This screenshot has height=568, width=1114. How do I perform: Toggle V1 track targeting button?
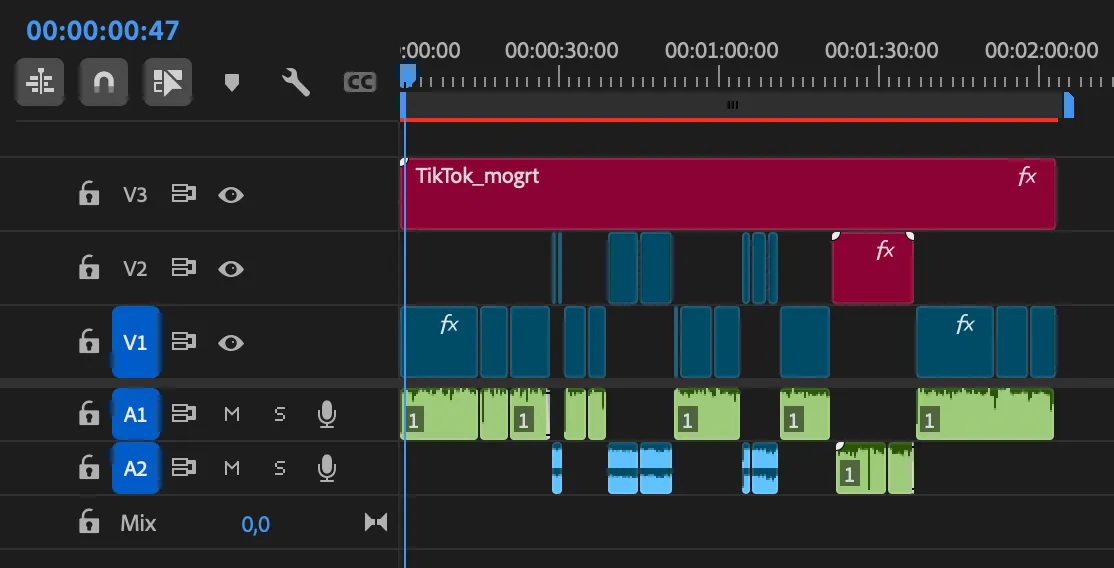click(135, 342)
